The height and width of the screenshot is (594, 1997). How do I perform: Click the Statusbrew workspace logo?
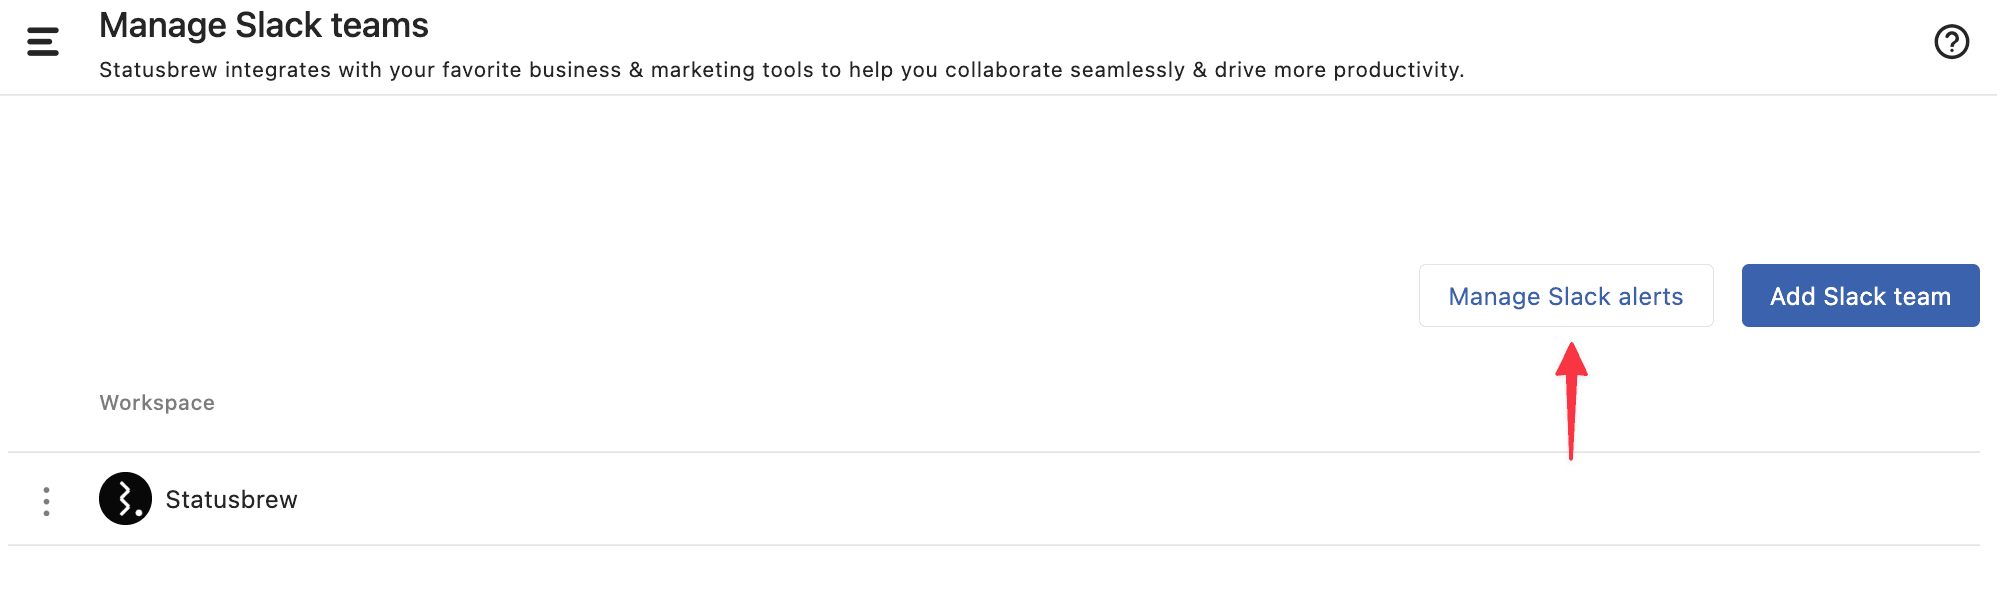125,499
